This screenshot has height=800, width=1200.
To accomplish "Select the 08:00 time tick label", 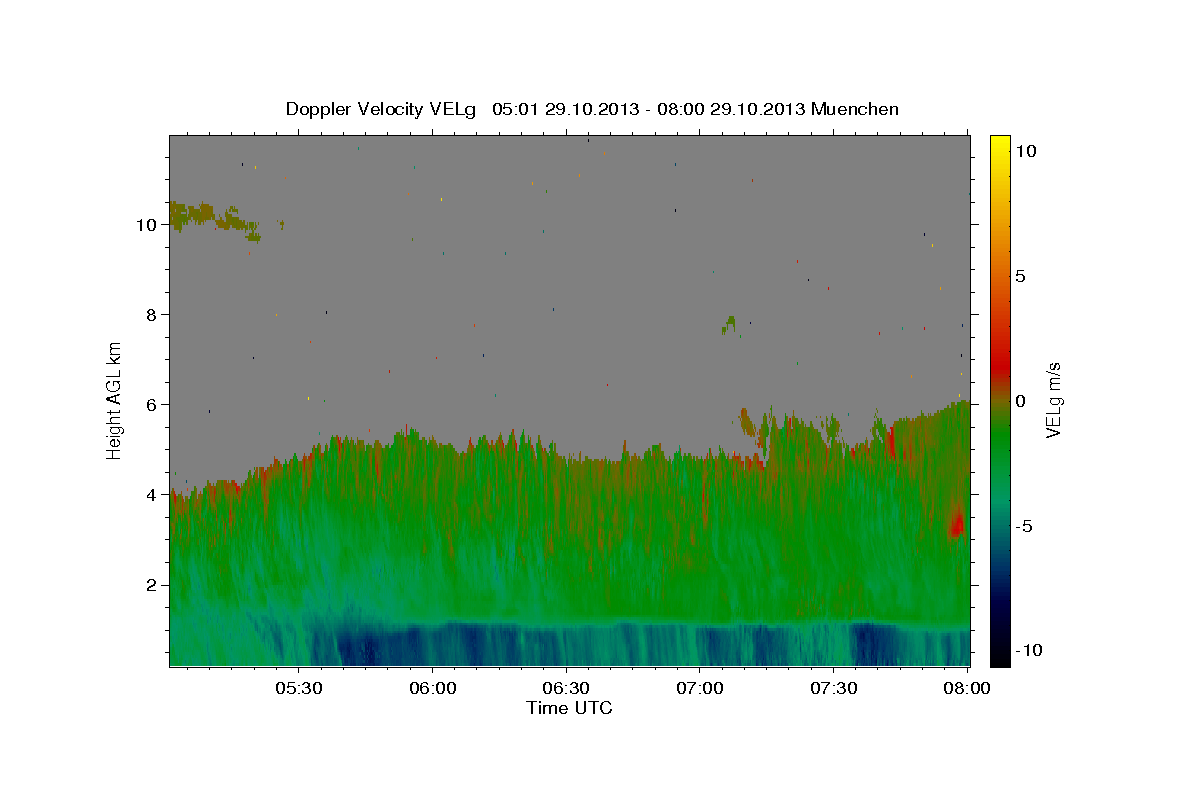I will coord(967,689).
